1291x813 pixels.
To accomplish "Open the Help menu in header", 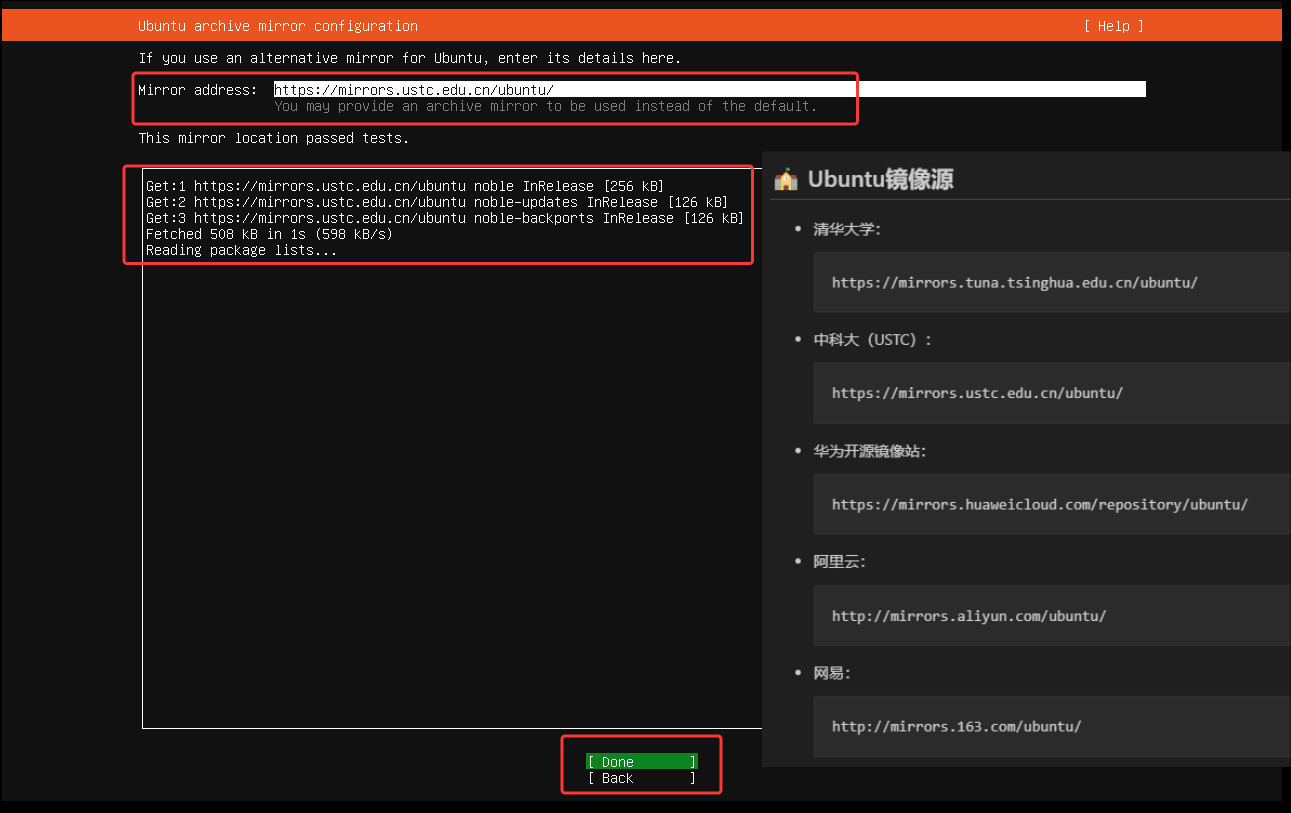I will click(x=1113, y=26).
